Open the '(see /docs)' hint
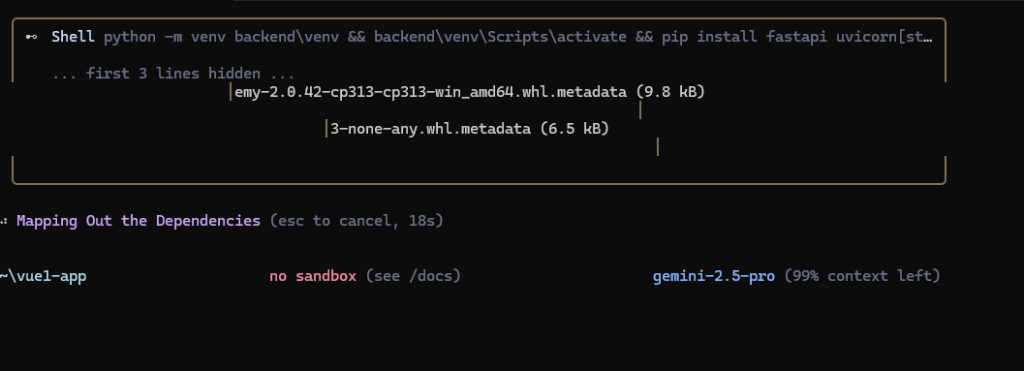This screenshot has width=1024, height=371. point(413,276)
